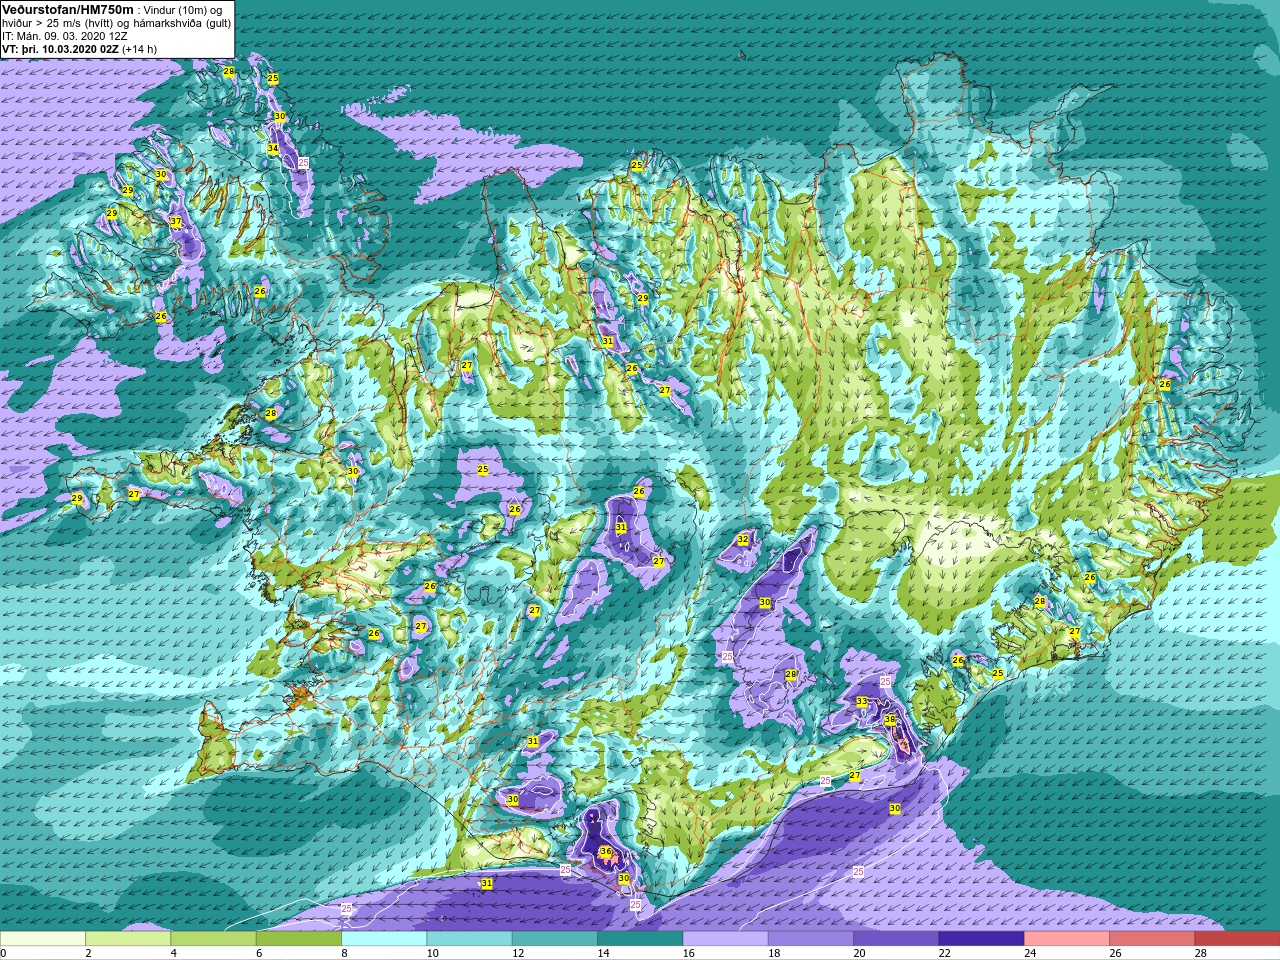Screen dimensions: 1280x960
Task: Pick the 20–22 m/s violet legend swatch
Action: [x=896, y=939]
